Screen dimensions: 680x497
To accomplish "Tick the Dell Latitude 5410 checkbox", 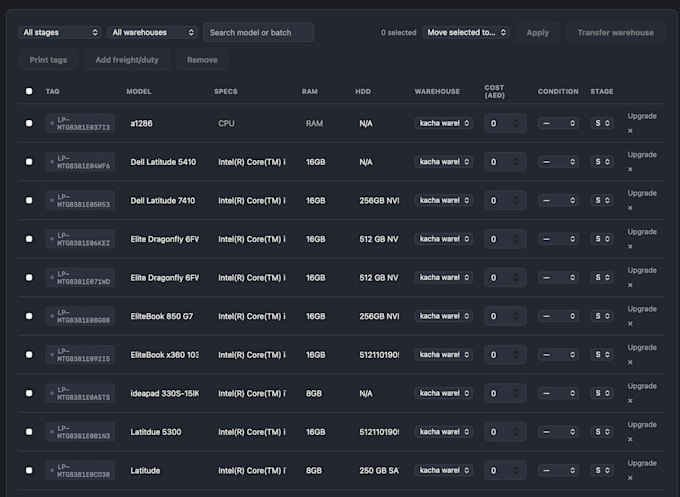I will (x=29, y=162).
